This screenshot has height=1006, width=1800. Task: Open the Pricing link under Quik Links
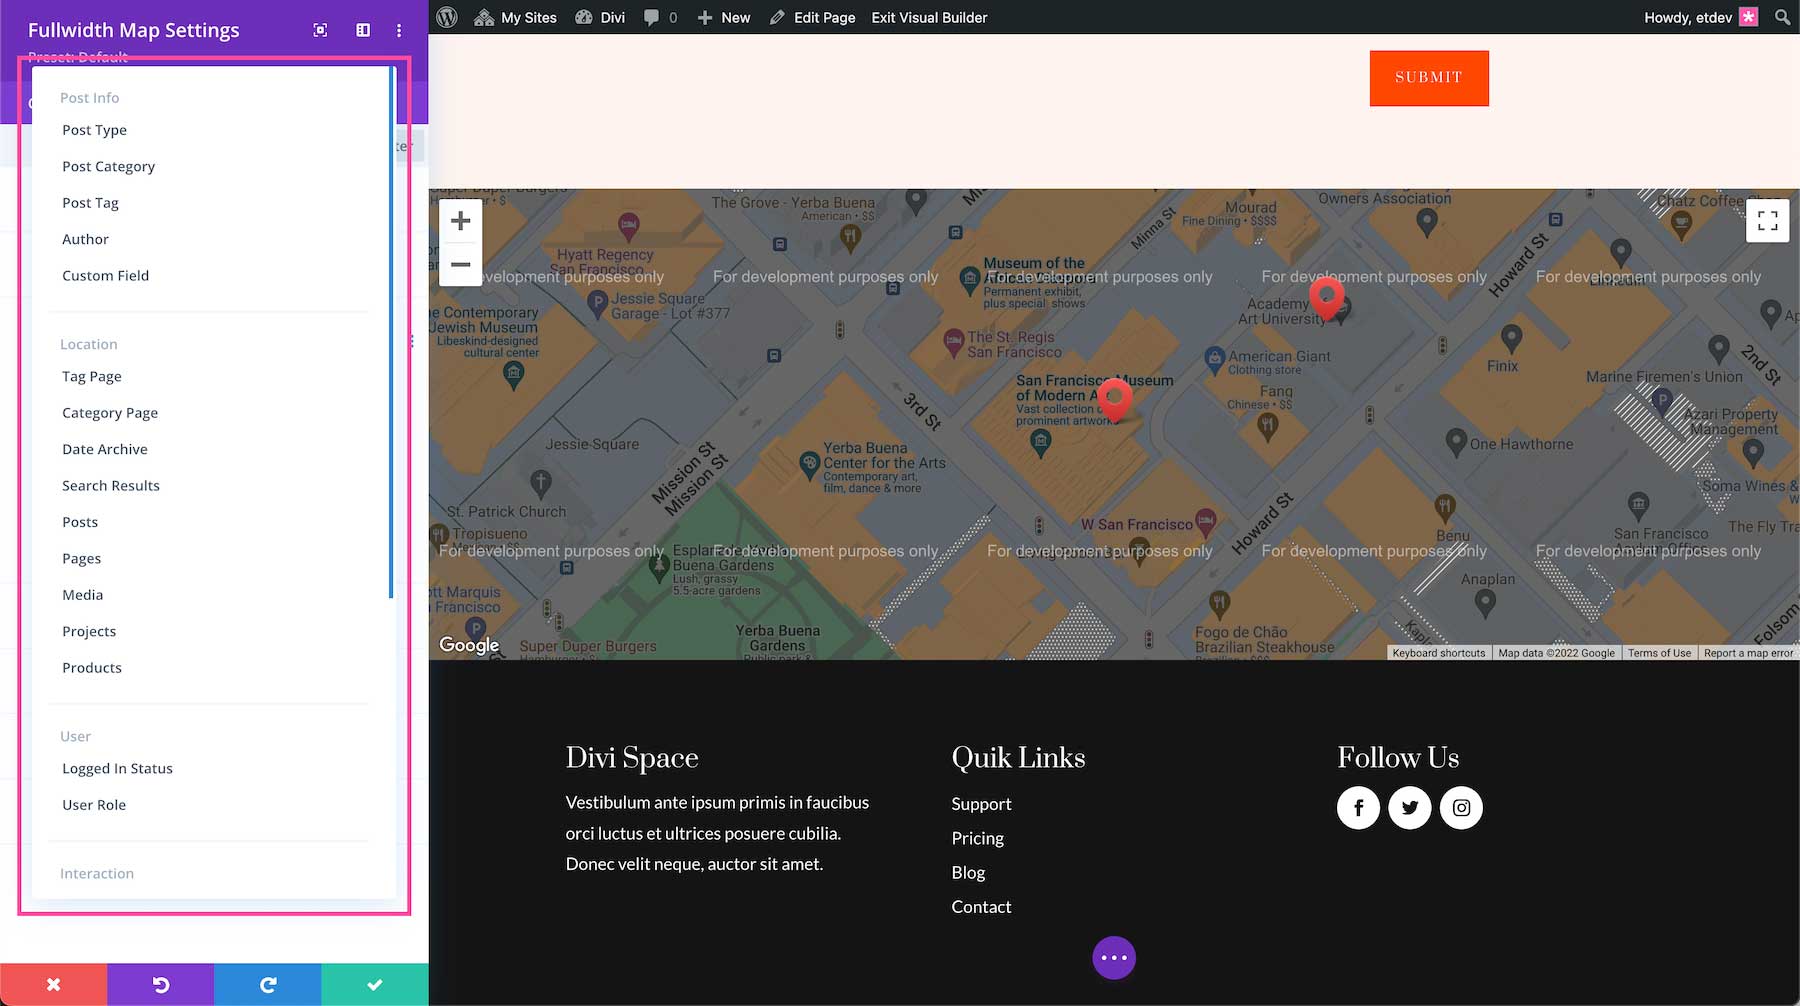tap(977, 838)
